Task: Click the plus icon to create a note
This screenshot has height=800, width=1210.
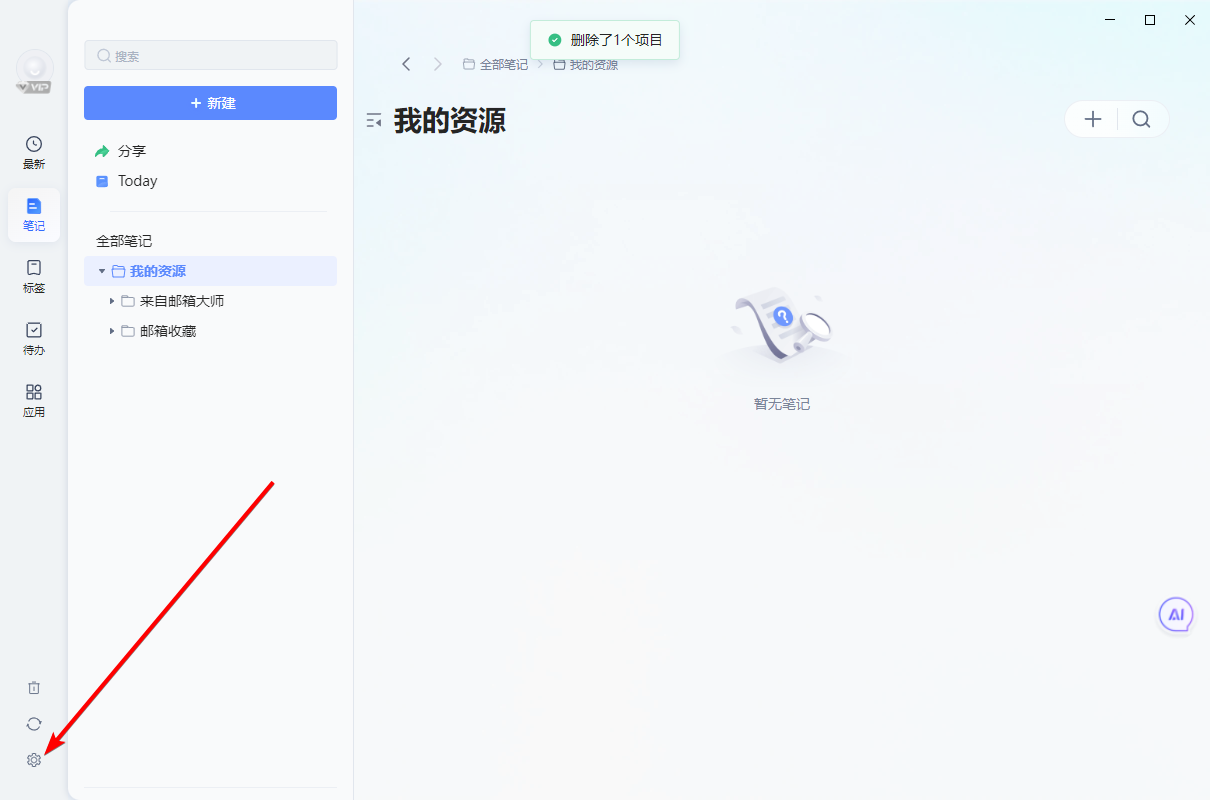Action: pos(1091,118)
